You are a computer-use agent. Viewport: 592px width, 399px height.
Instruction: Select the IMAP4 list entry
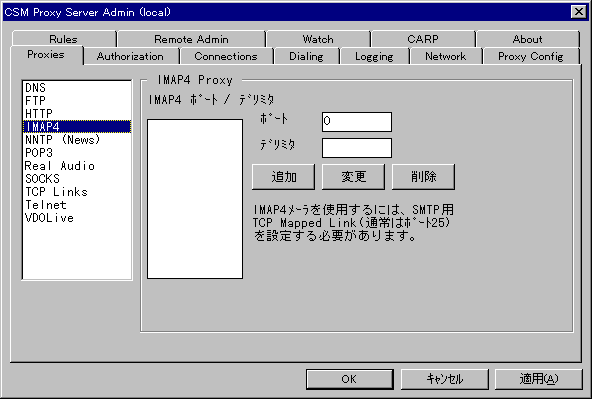[x=77, y=126]
